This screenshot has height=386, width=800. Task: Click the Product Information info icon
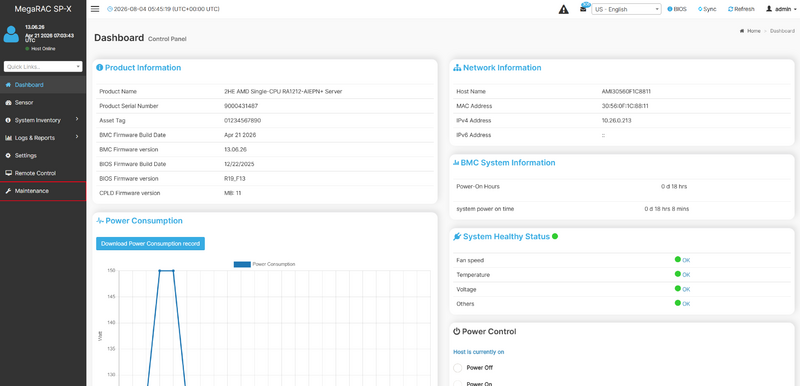point(99,67)
